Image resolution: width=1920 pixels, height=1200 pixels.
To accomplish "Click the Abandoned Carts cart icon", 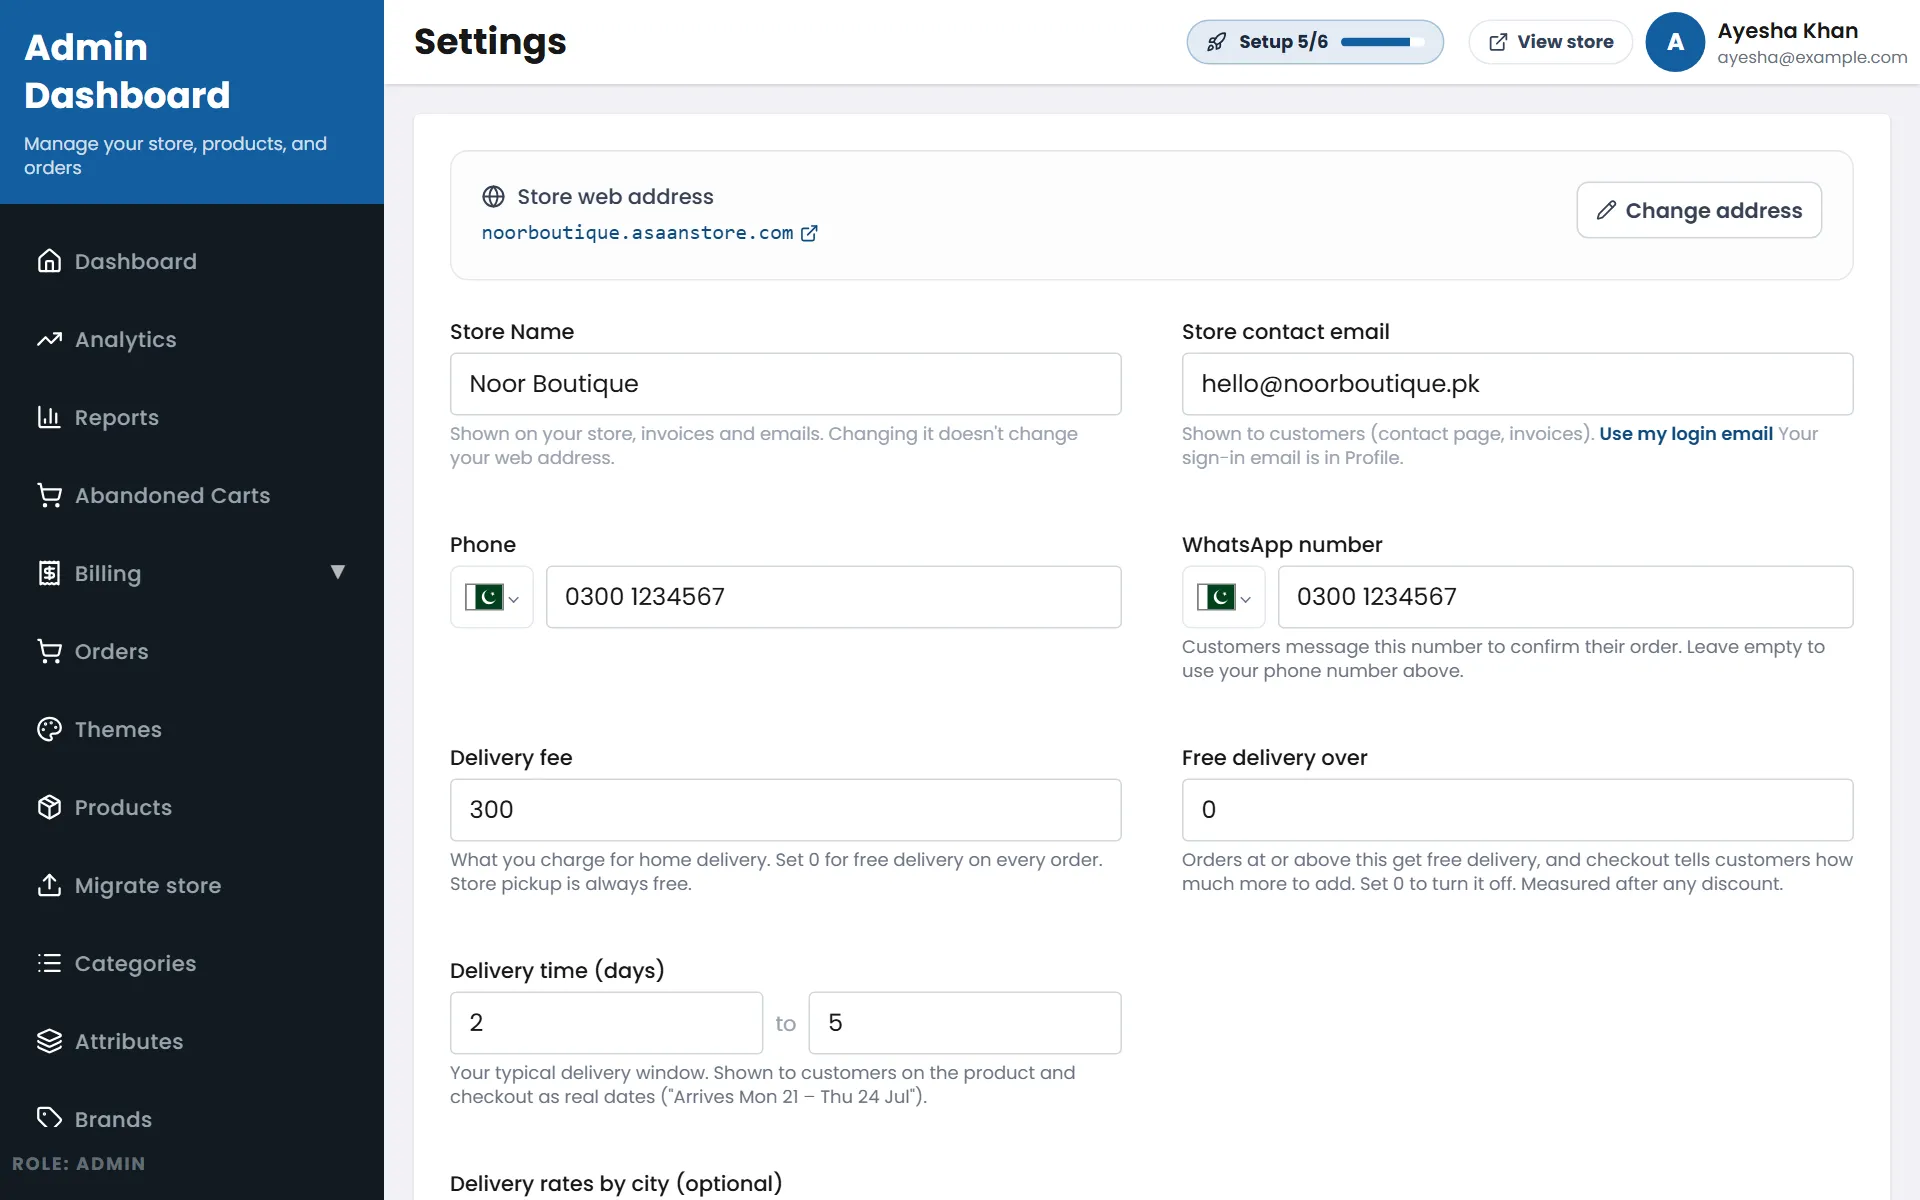I will pyautogui.click(x=49, y=495).
